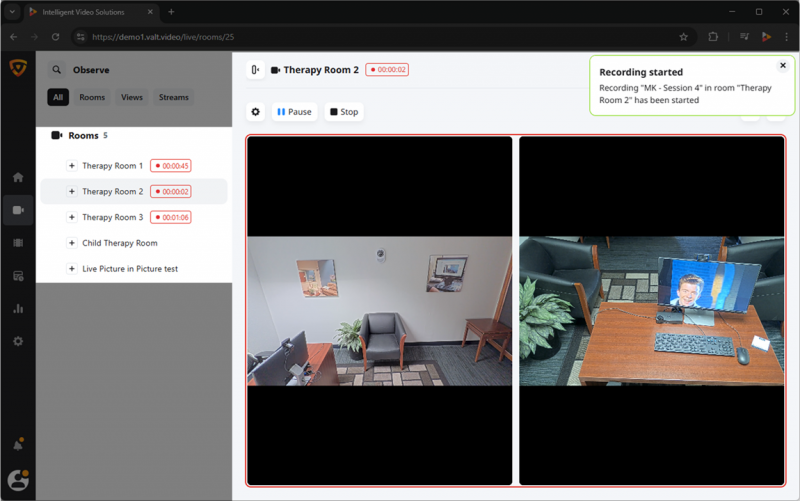This screenshot has height=501, width=800.
Task: Click the 00:01:06 recording badge
Action: [x=171, y=217]
